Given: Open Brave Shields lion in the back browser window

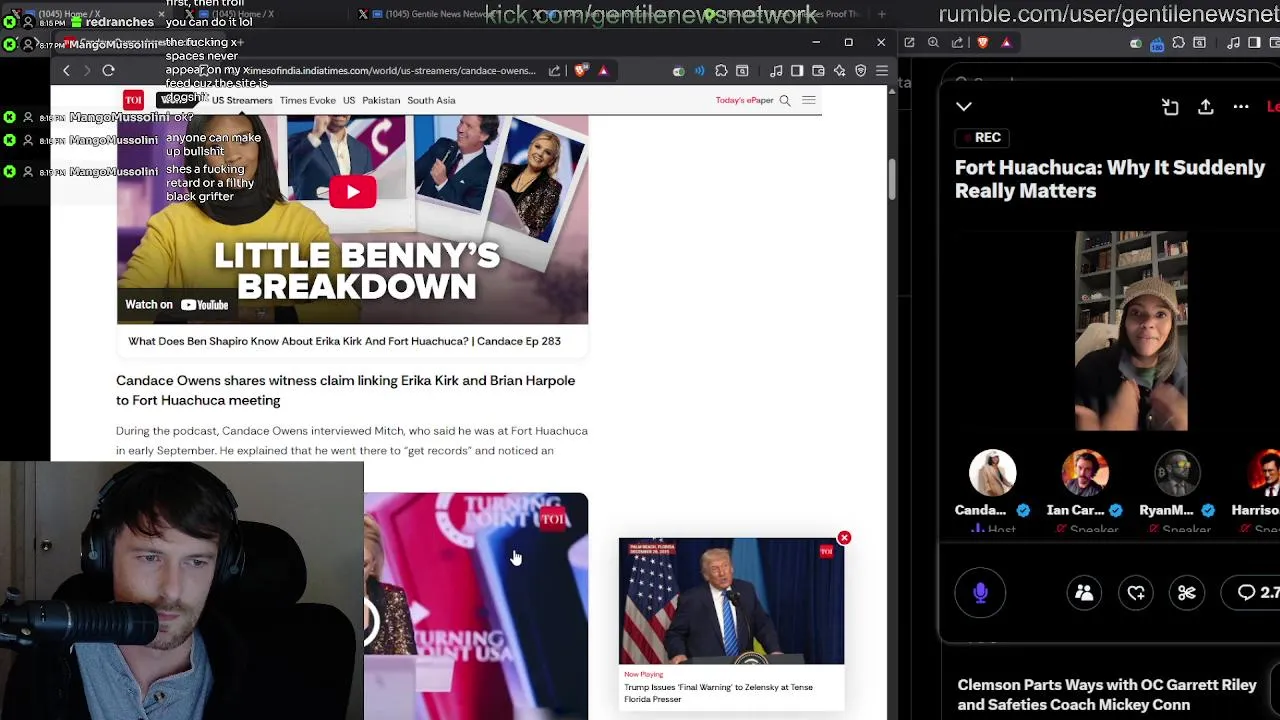Looking at the screenshot, I should point(983,43).
